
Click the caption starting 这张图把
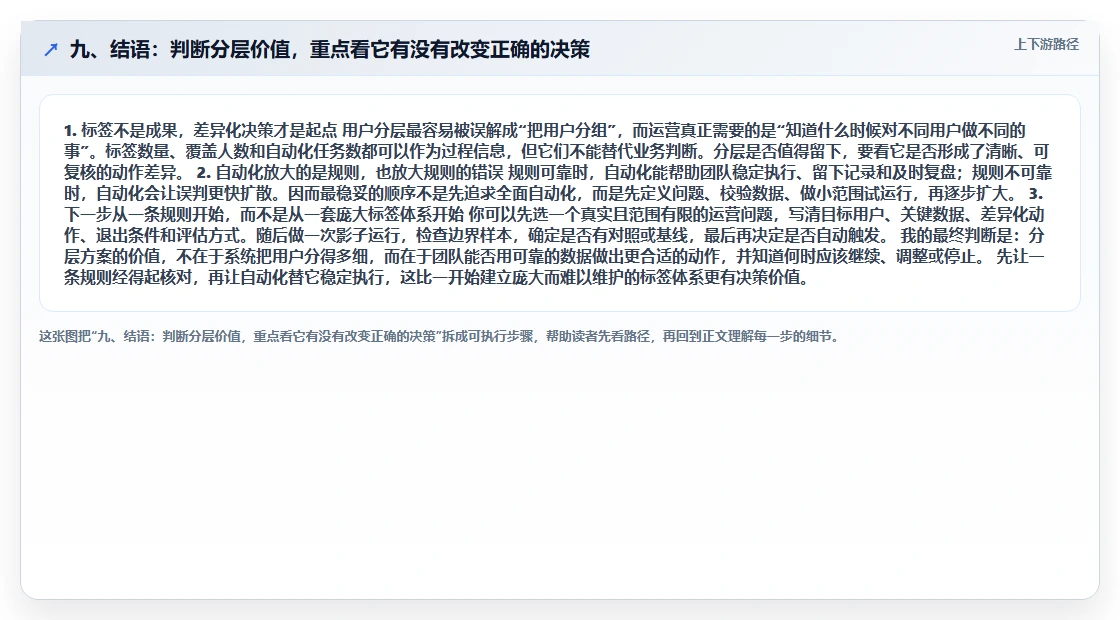pos(440,336)
